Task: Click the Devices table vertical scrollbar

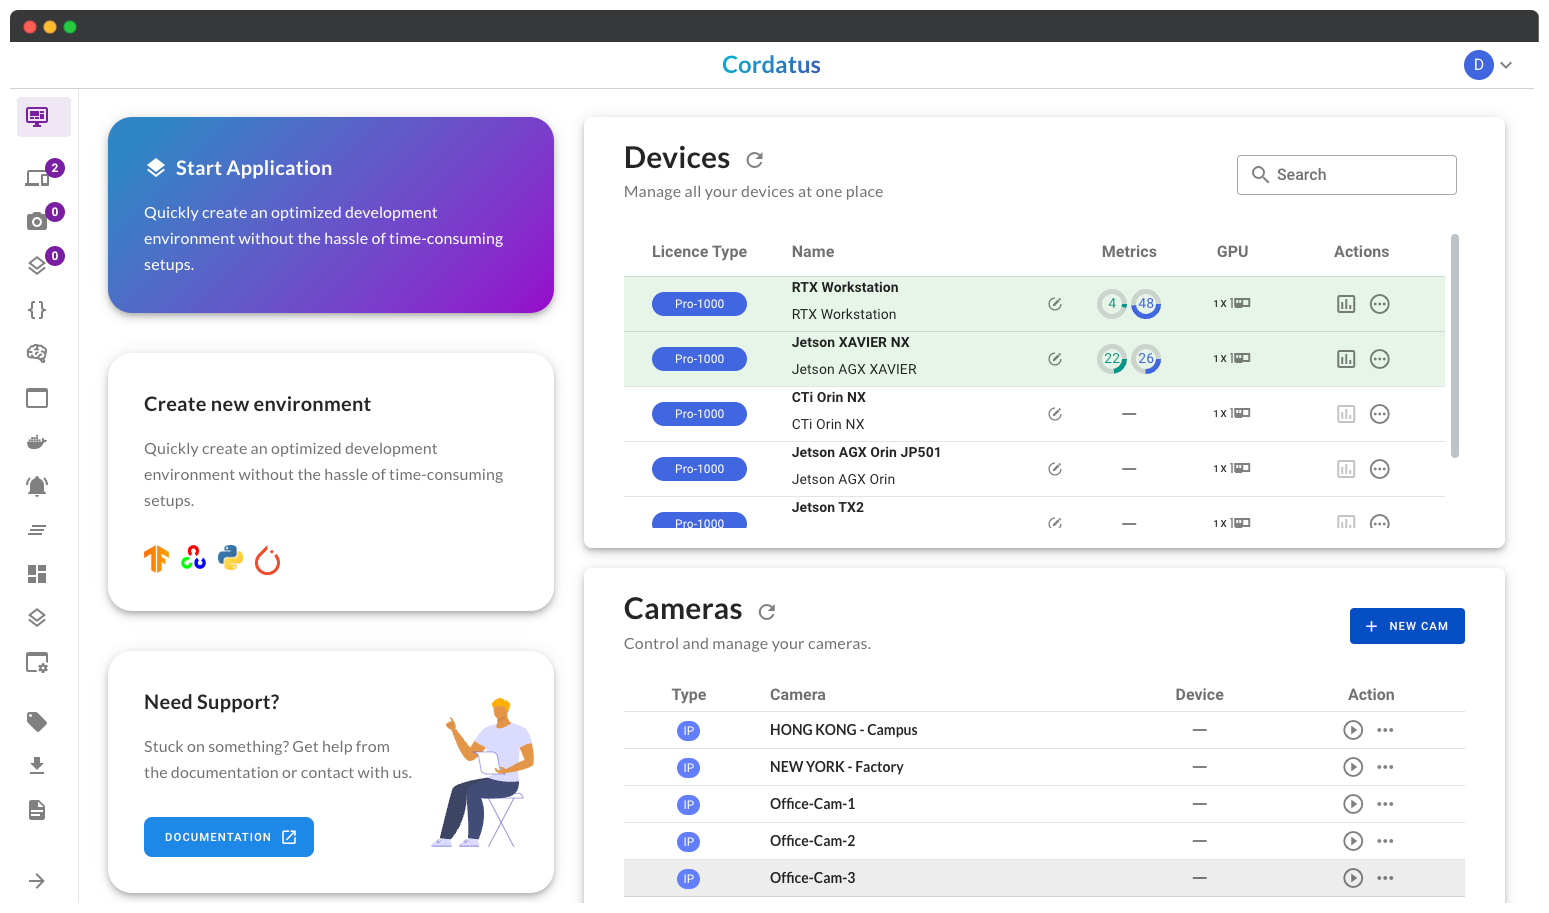Action: tap(1455, 346)
